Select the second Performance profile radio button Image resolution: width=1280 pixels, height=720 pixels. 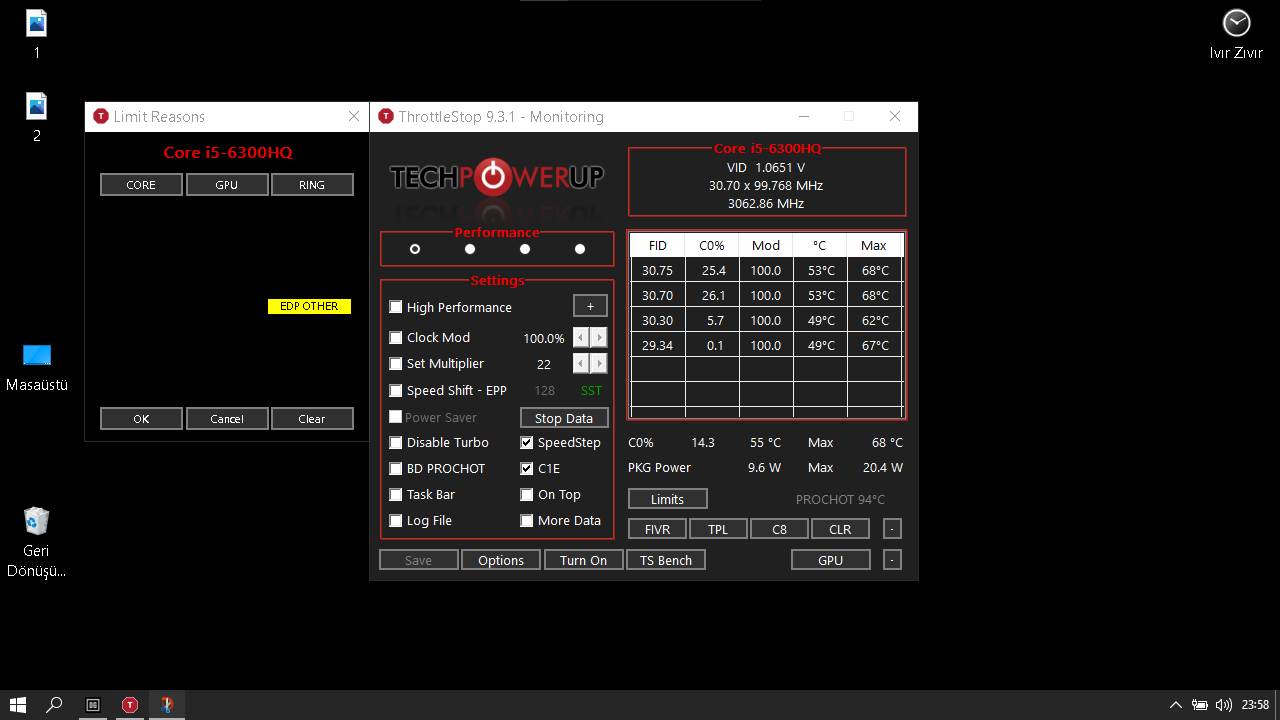tap(470, 249)
